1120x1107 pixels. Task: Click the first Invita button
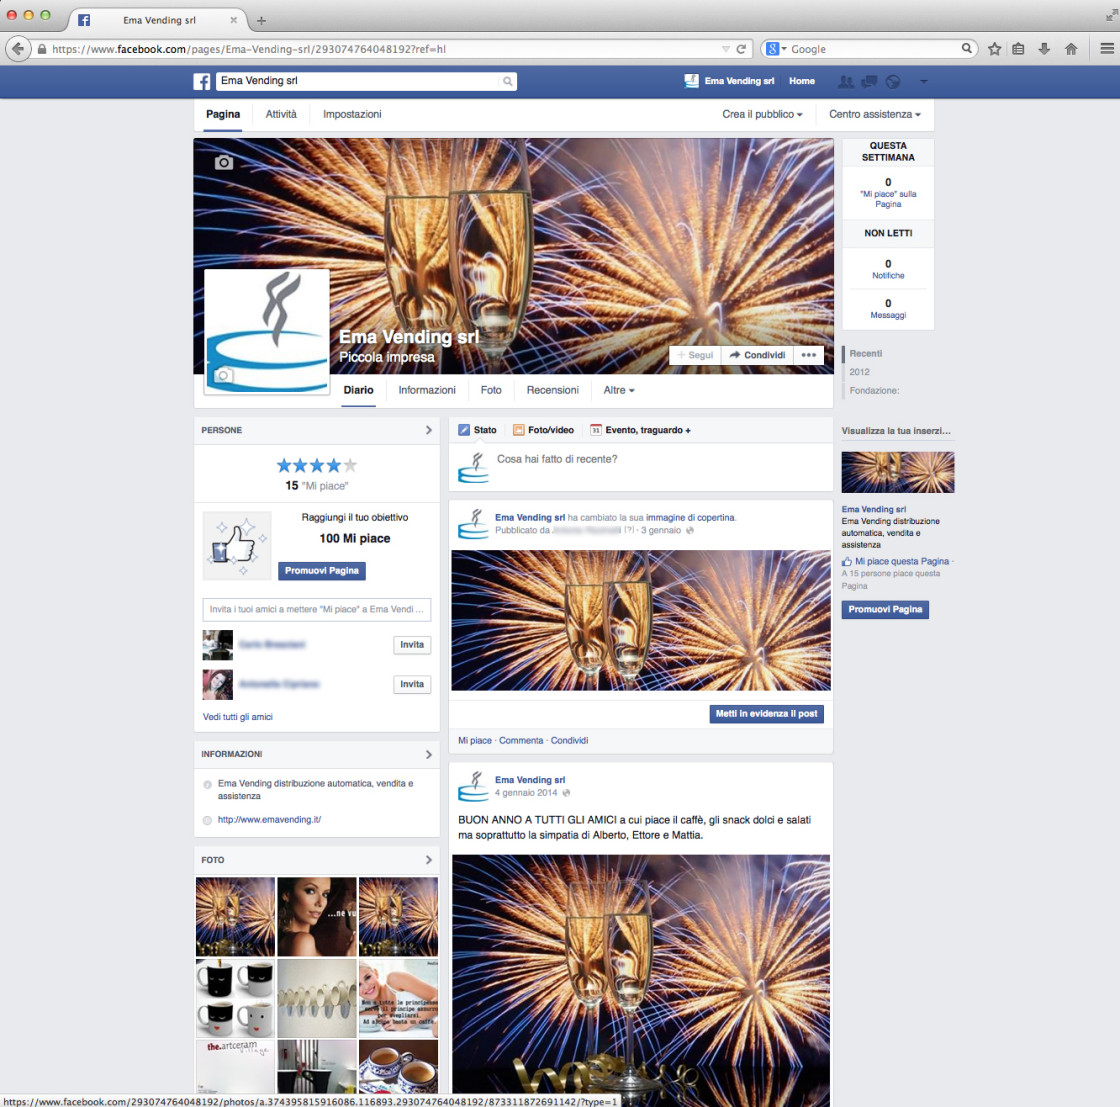[x=411, y=645]
